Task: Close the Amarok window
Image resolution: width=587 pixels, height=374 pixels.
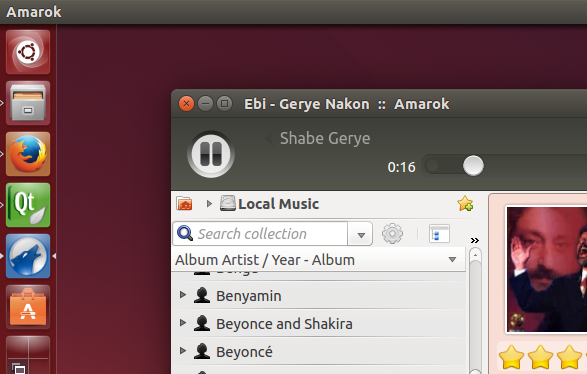Action: click(x=186, y=103)
